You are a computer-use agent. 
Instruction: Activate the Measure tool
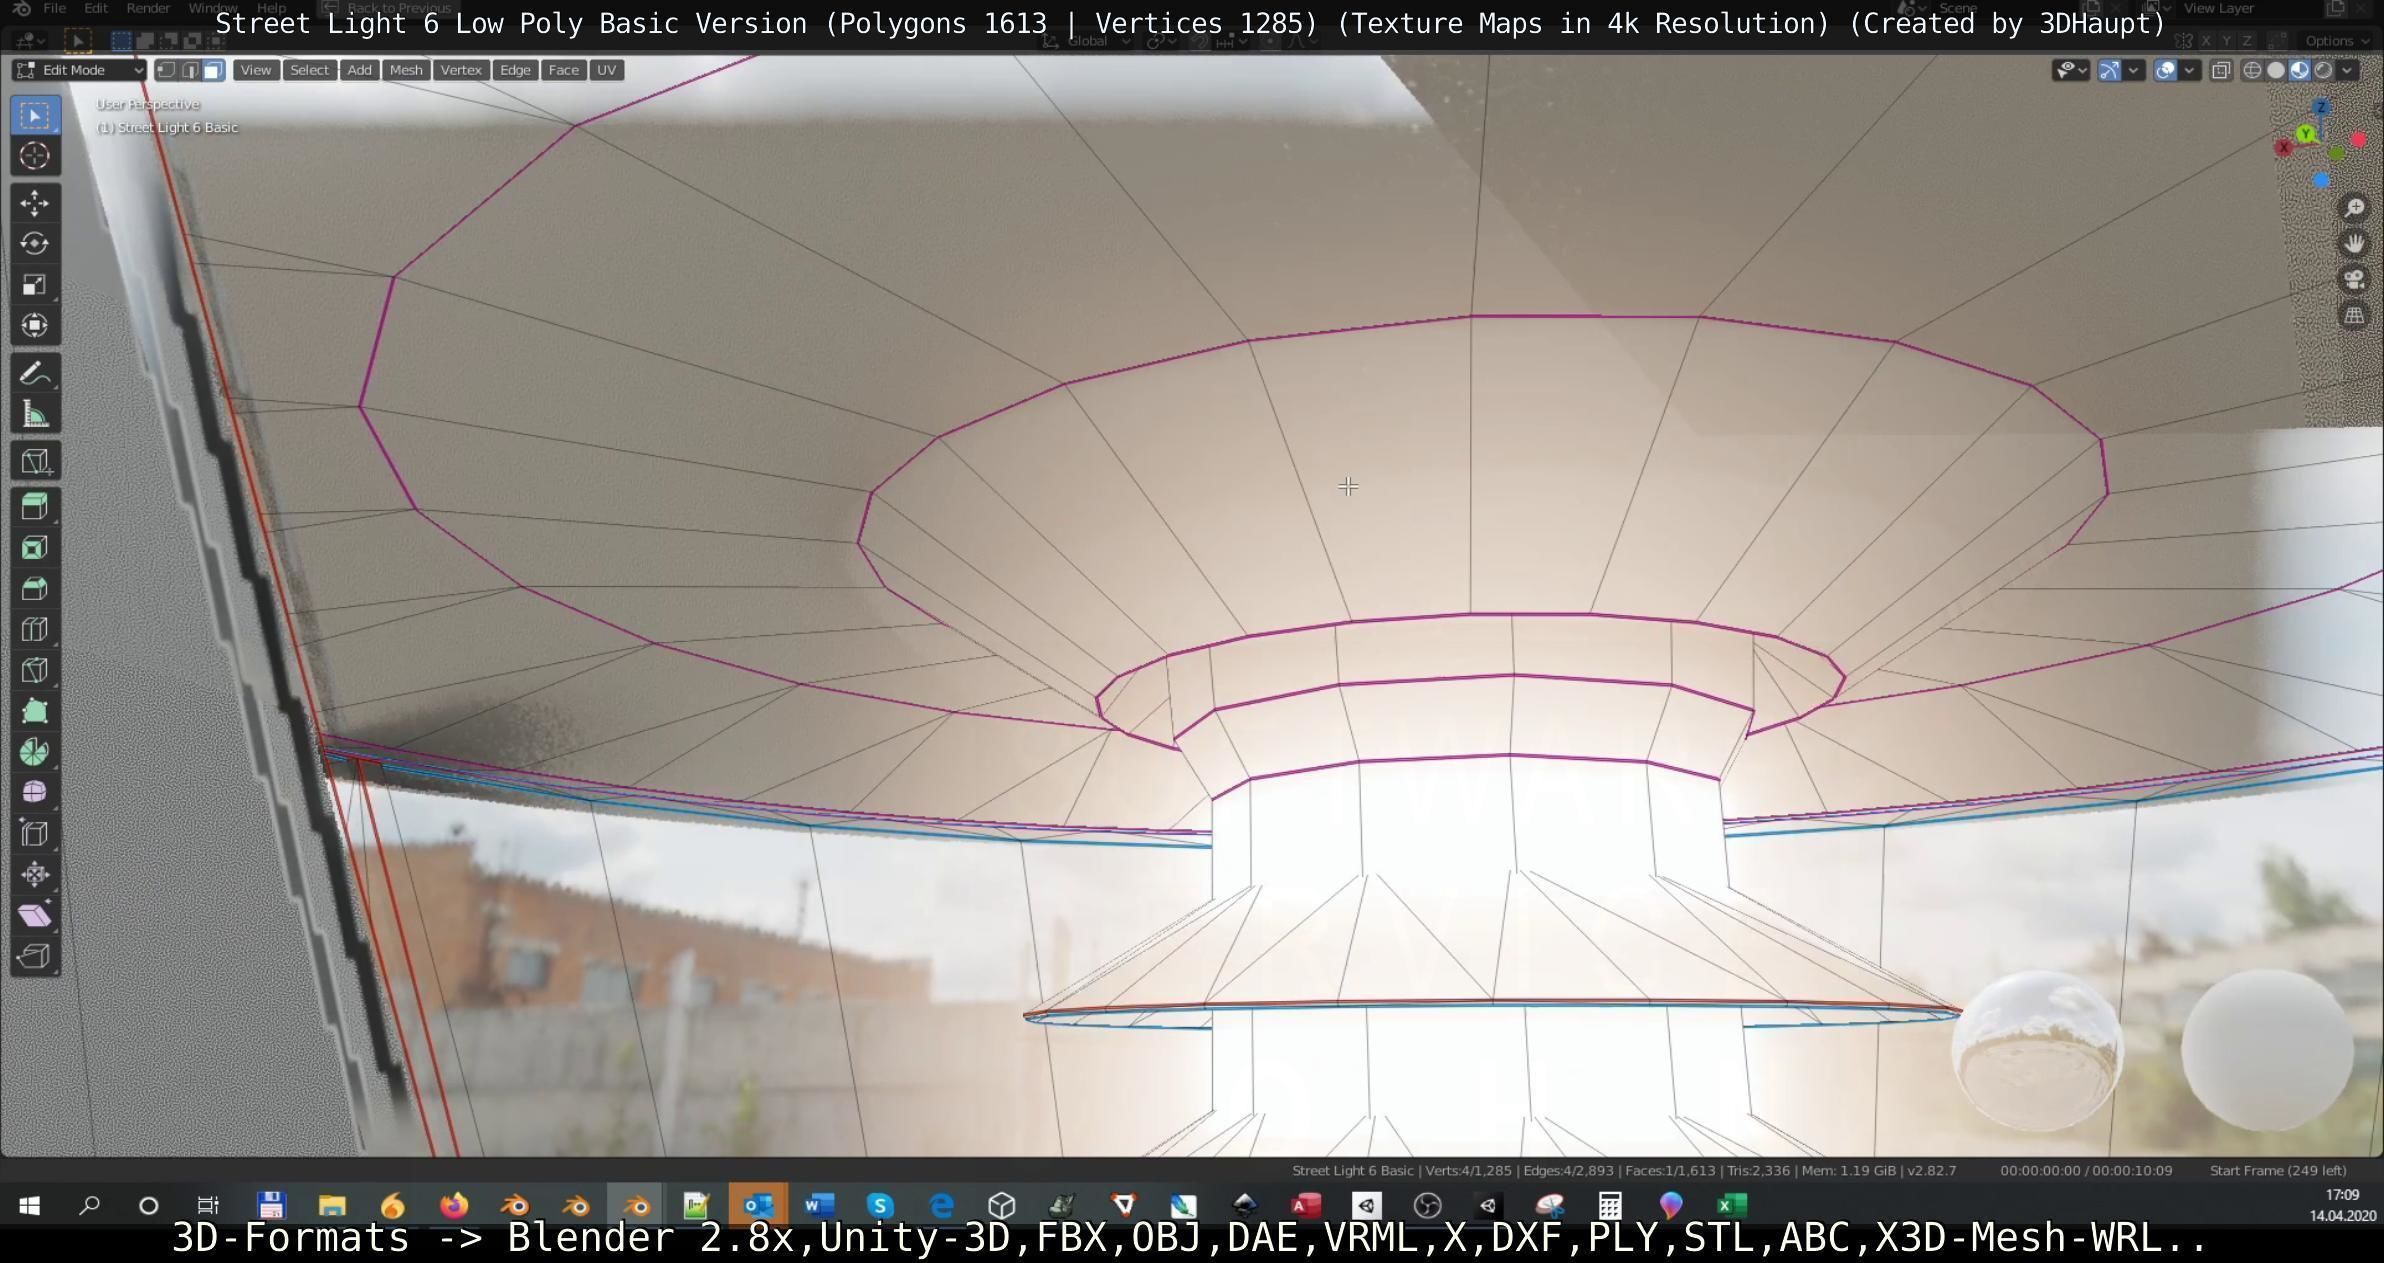(35, 414)
